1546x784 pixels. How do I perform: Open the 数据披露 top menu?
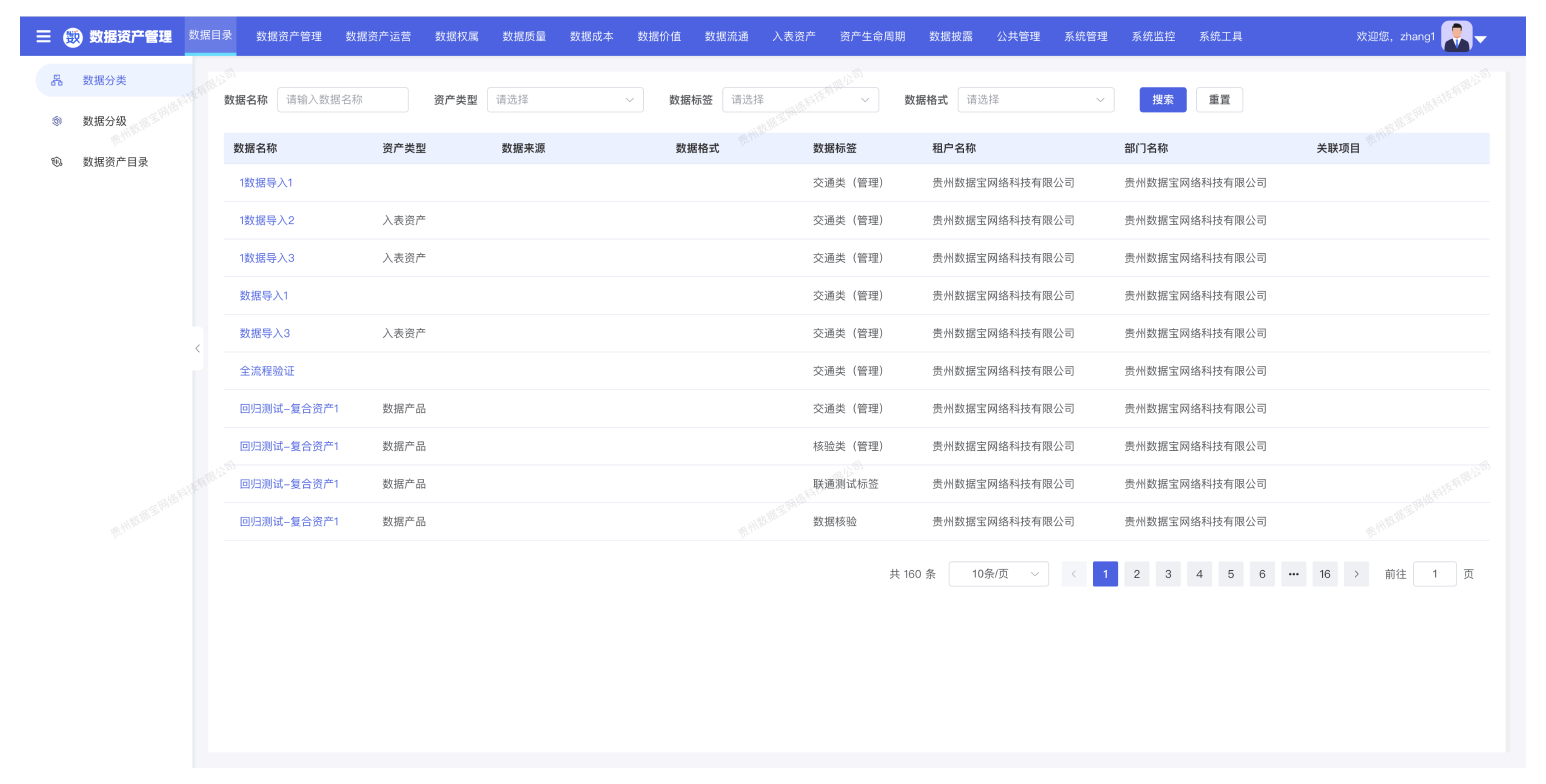coord(951,37)
